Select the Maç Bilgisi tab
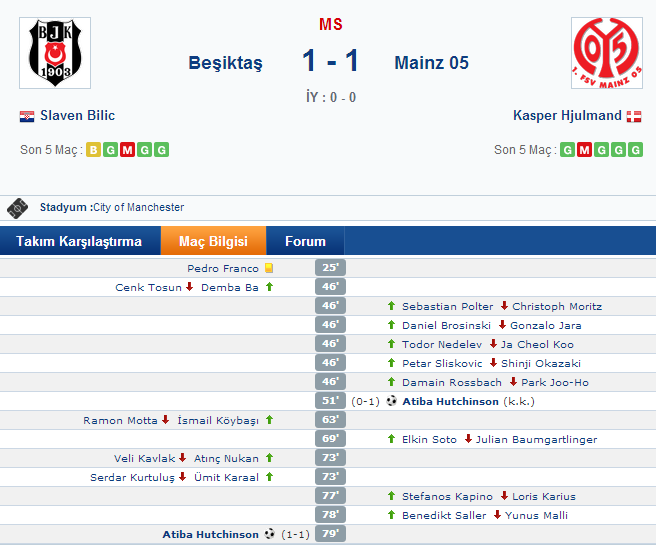656x546 pixels. coord(213,241)
